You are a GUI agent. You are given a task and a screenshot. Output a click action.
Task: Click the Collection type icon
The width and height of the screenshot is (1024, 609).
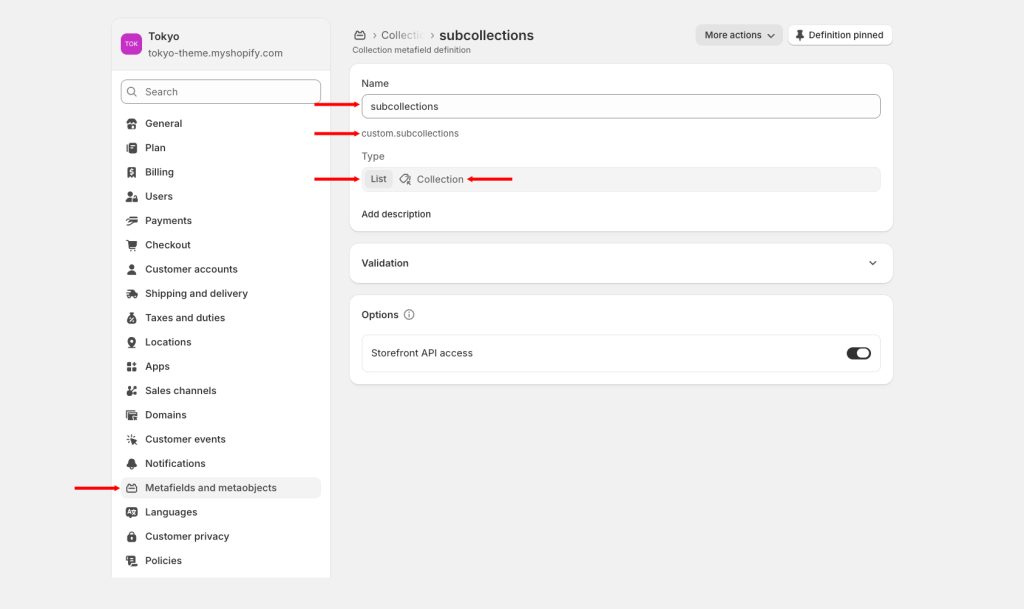pyautogui.click(x=405, y=179)
